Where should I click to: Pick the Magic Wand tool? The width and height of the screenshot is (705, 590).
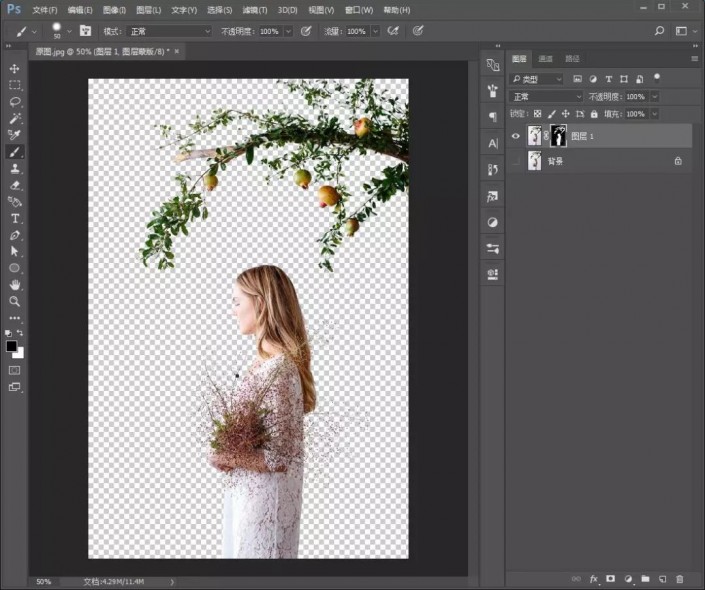tap(15, 118)
